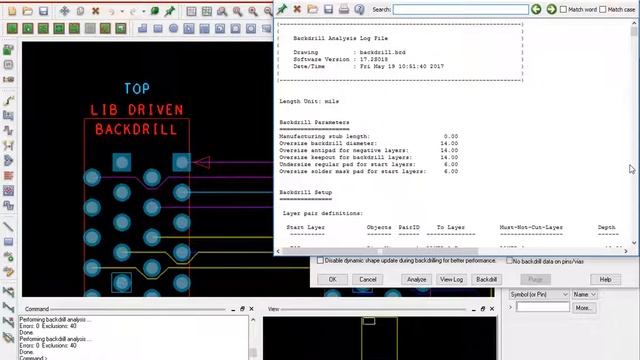Open the Symbol (or Pin) dropdown
The height and width of the screenshot is (360, 640).
pos(539,294)
